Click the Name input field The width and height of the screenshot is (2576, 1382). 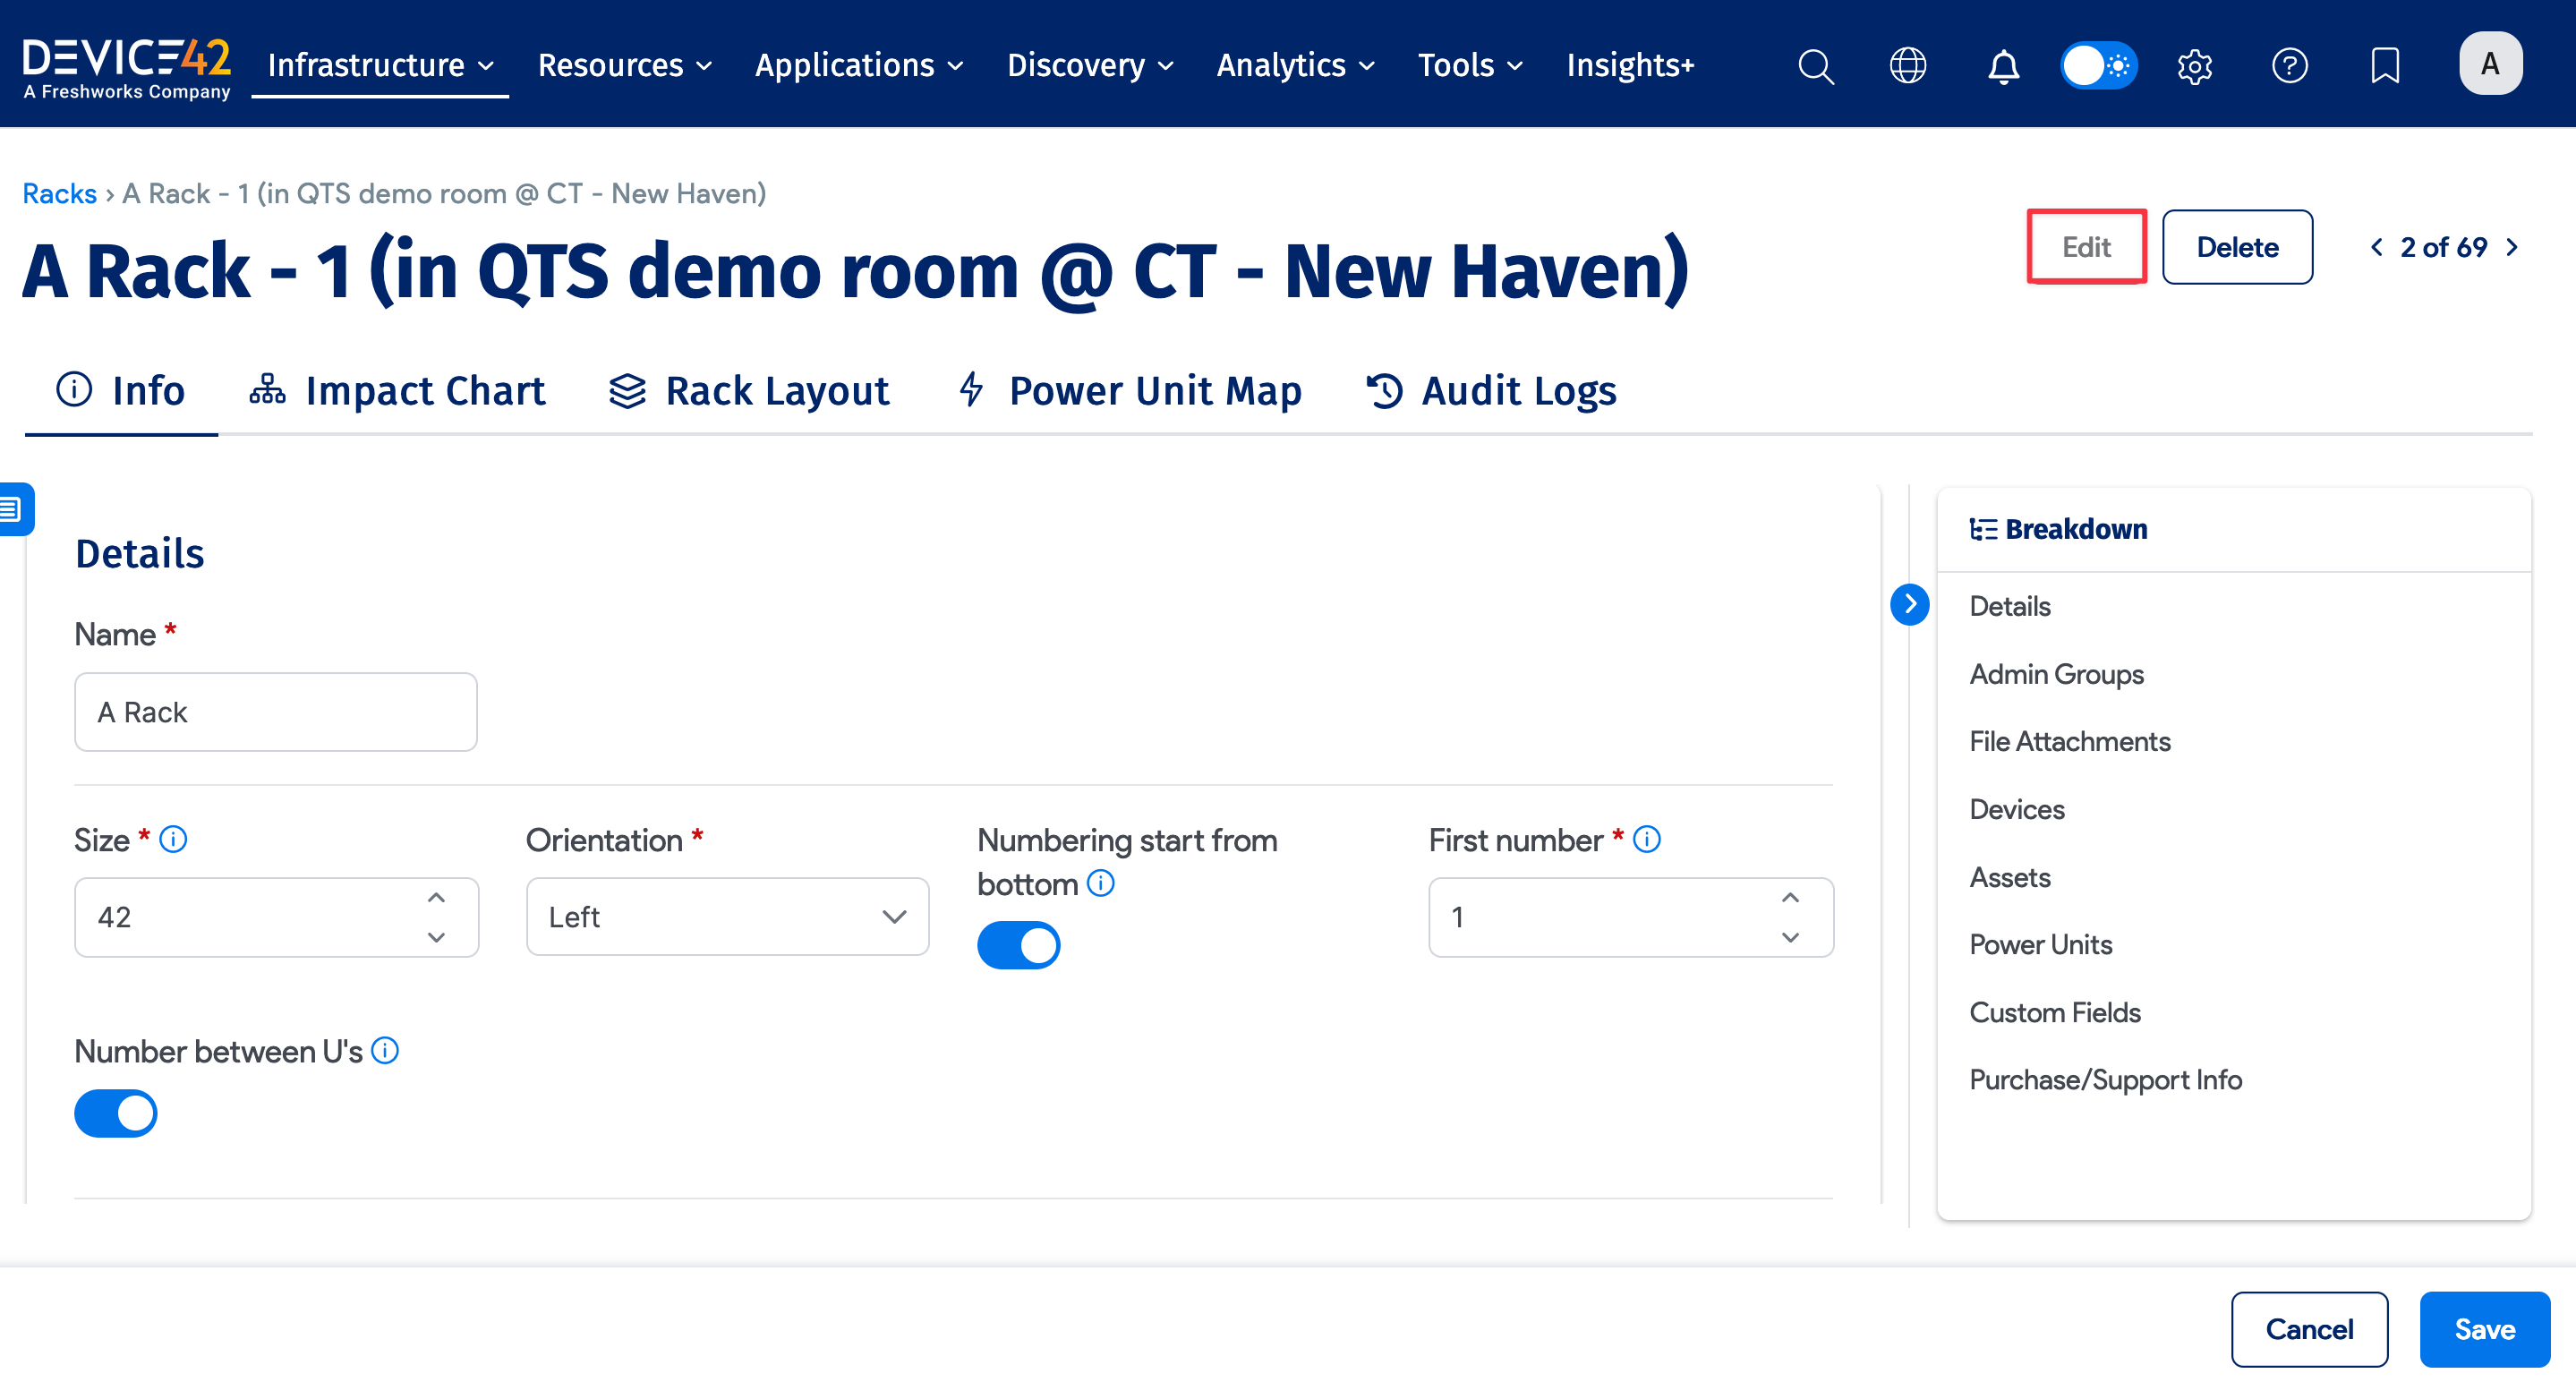pos(275,712)
